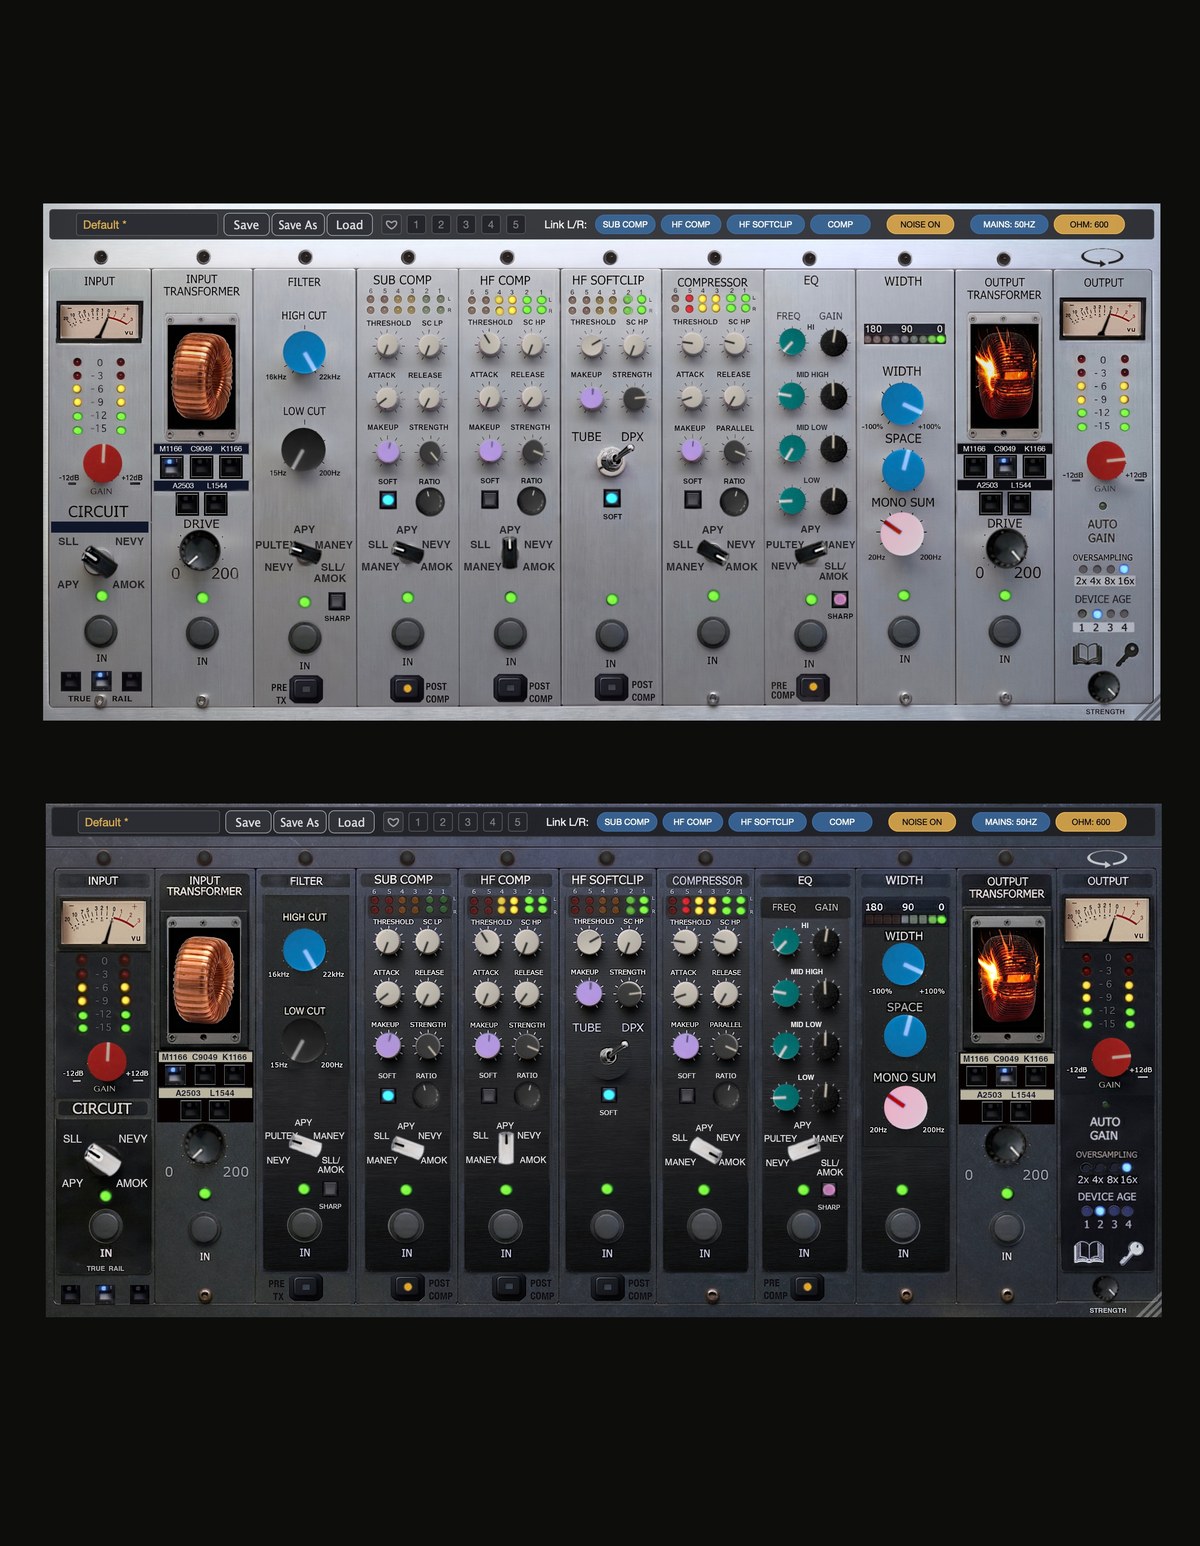Click Save in the silver plugin
Screen dimensions: 1200x1546
pyautogui.click(x=246, y=225)
